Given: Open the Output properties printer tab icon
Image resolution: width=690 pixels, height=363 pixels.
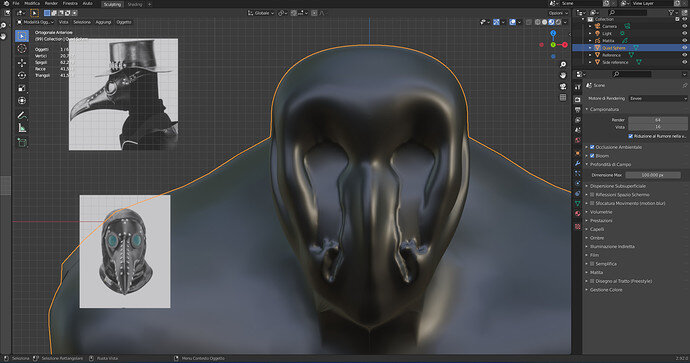Looking at the screenshot, I should coord(577,110).
